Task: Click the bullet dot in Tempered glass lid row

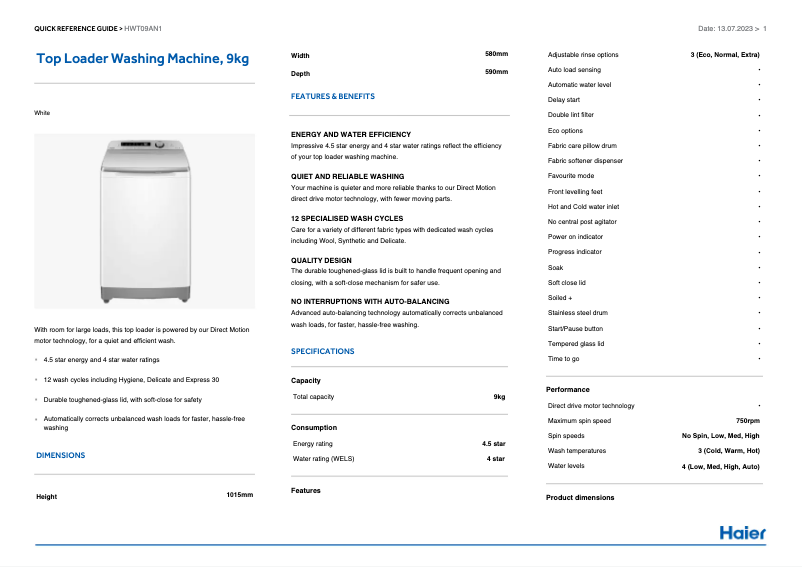Action: pyautogui.click(x=759, y=344)
